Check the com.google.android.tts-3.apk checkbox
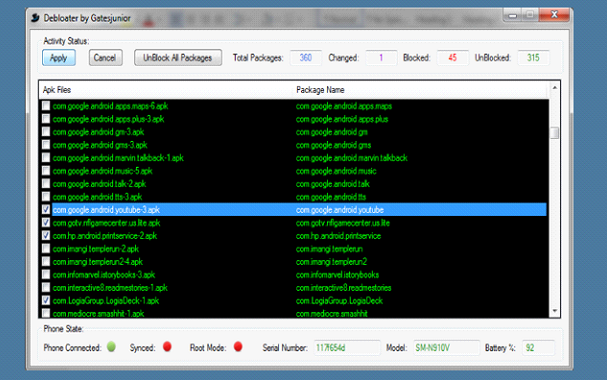This screenshot has height=380, width=607. click(46, 197)
